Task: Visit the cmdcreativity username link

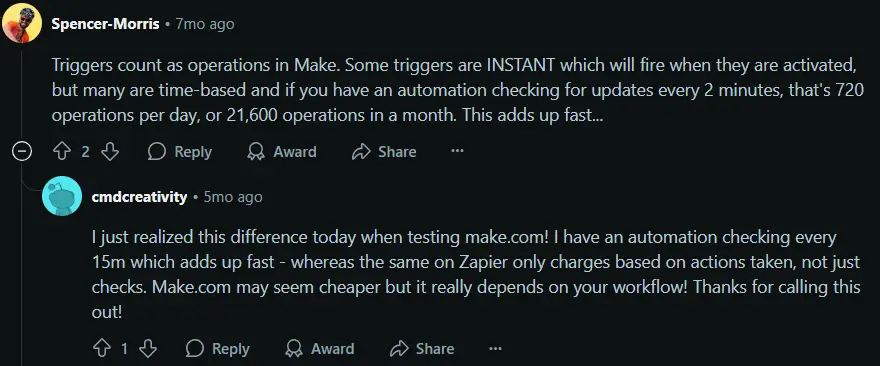Action: 139,198
